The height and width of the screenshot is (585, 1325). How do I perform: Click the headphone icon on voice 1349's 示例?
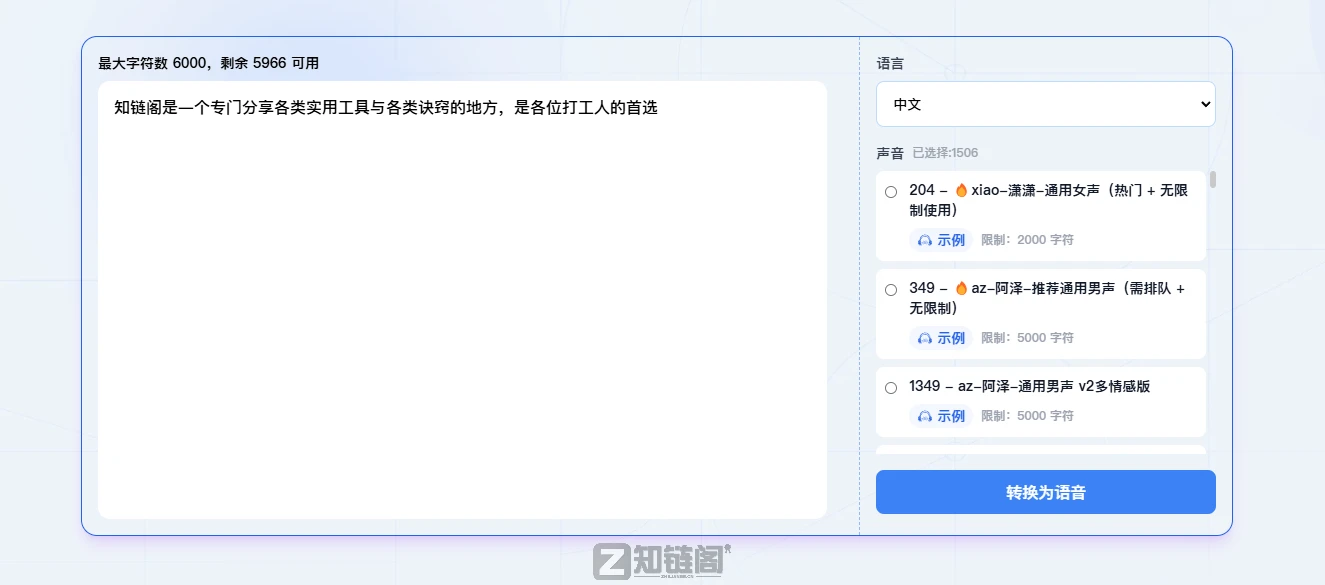click(x=924, y=416)
